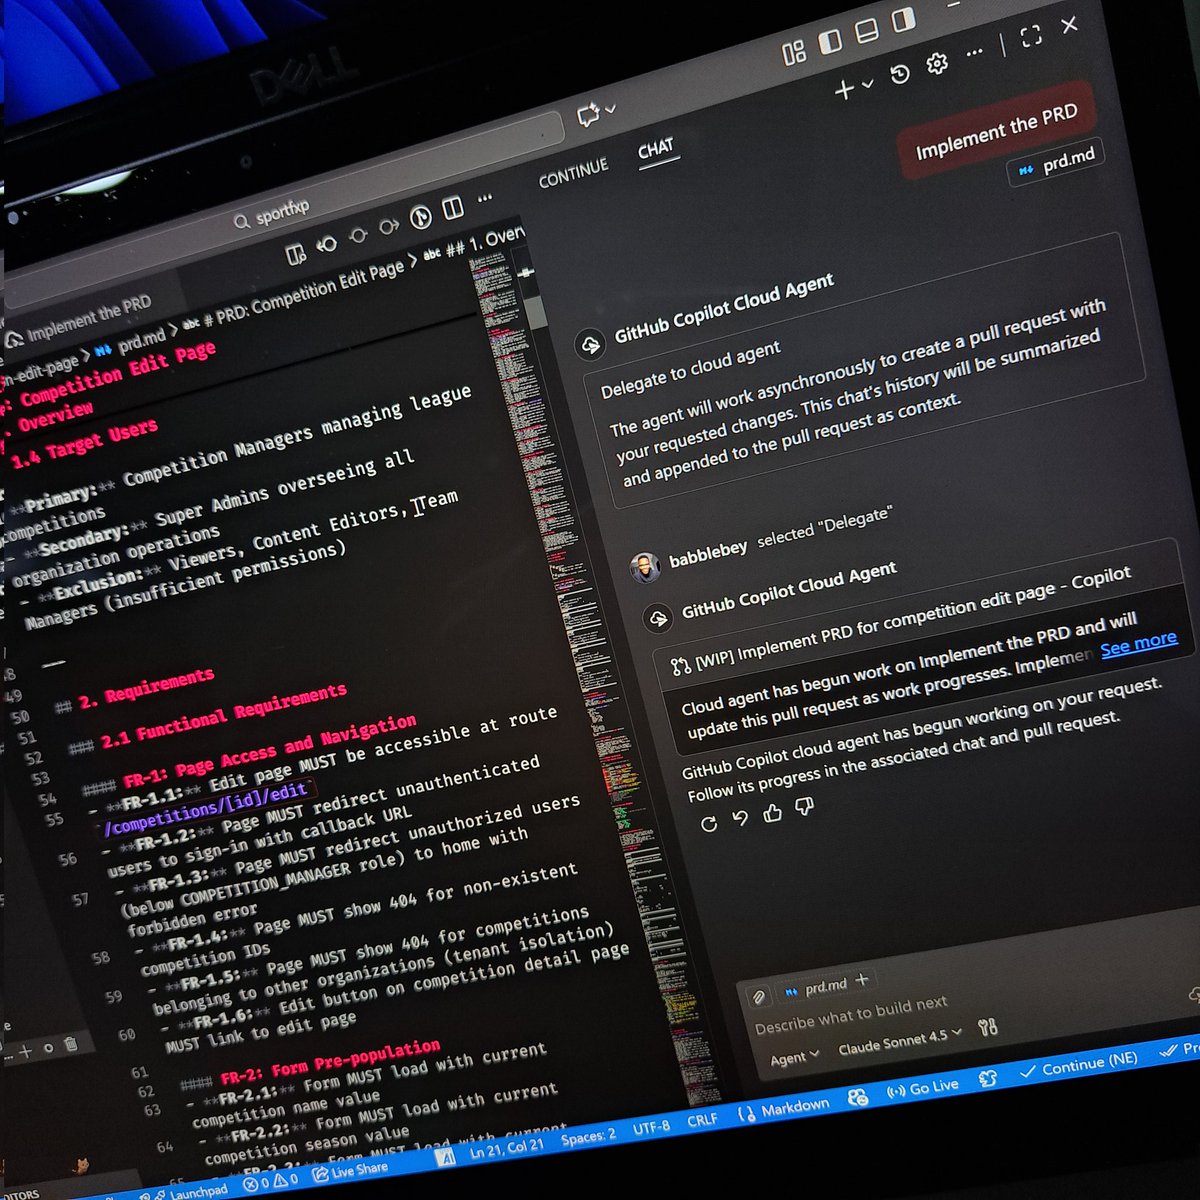Image resolution: width=1200 pixels, height=1200 pixels.
Task: Add the prd.md context via plus icon
Action: 862,979
